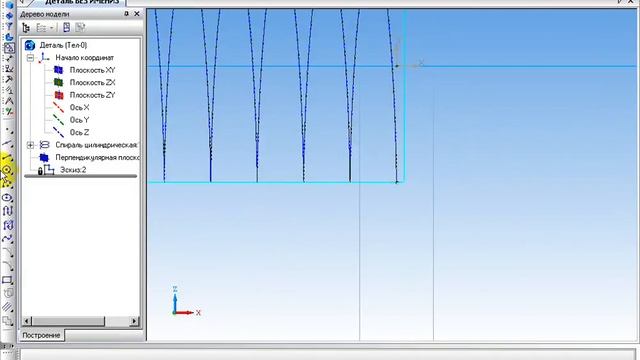The width and height of the screenshot is (640, 360).
Task: Pin the model tree panel
Action: tap(126, 14)
